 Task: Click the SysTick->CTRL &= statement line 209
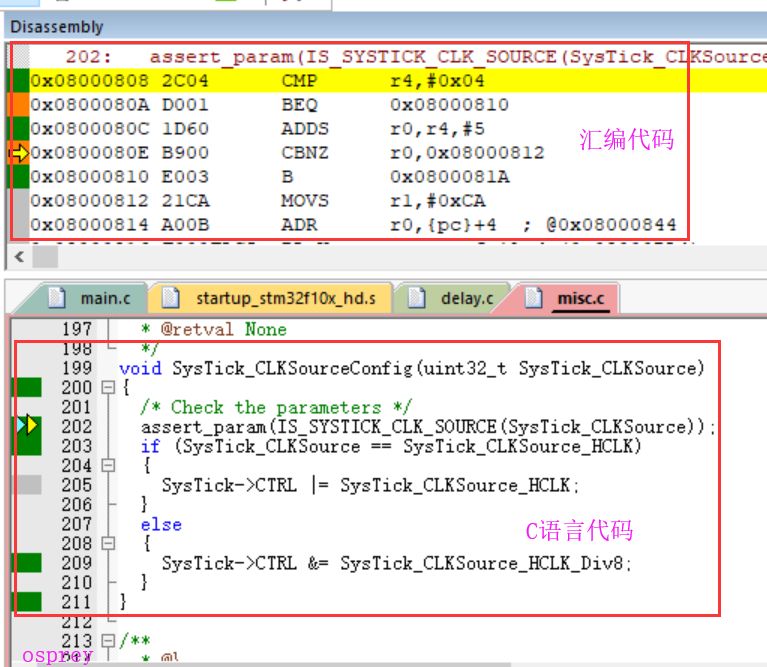pyautogui.click(x=397, y=563)
